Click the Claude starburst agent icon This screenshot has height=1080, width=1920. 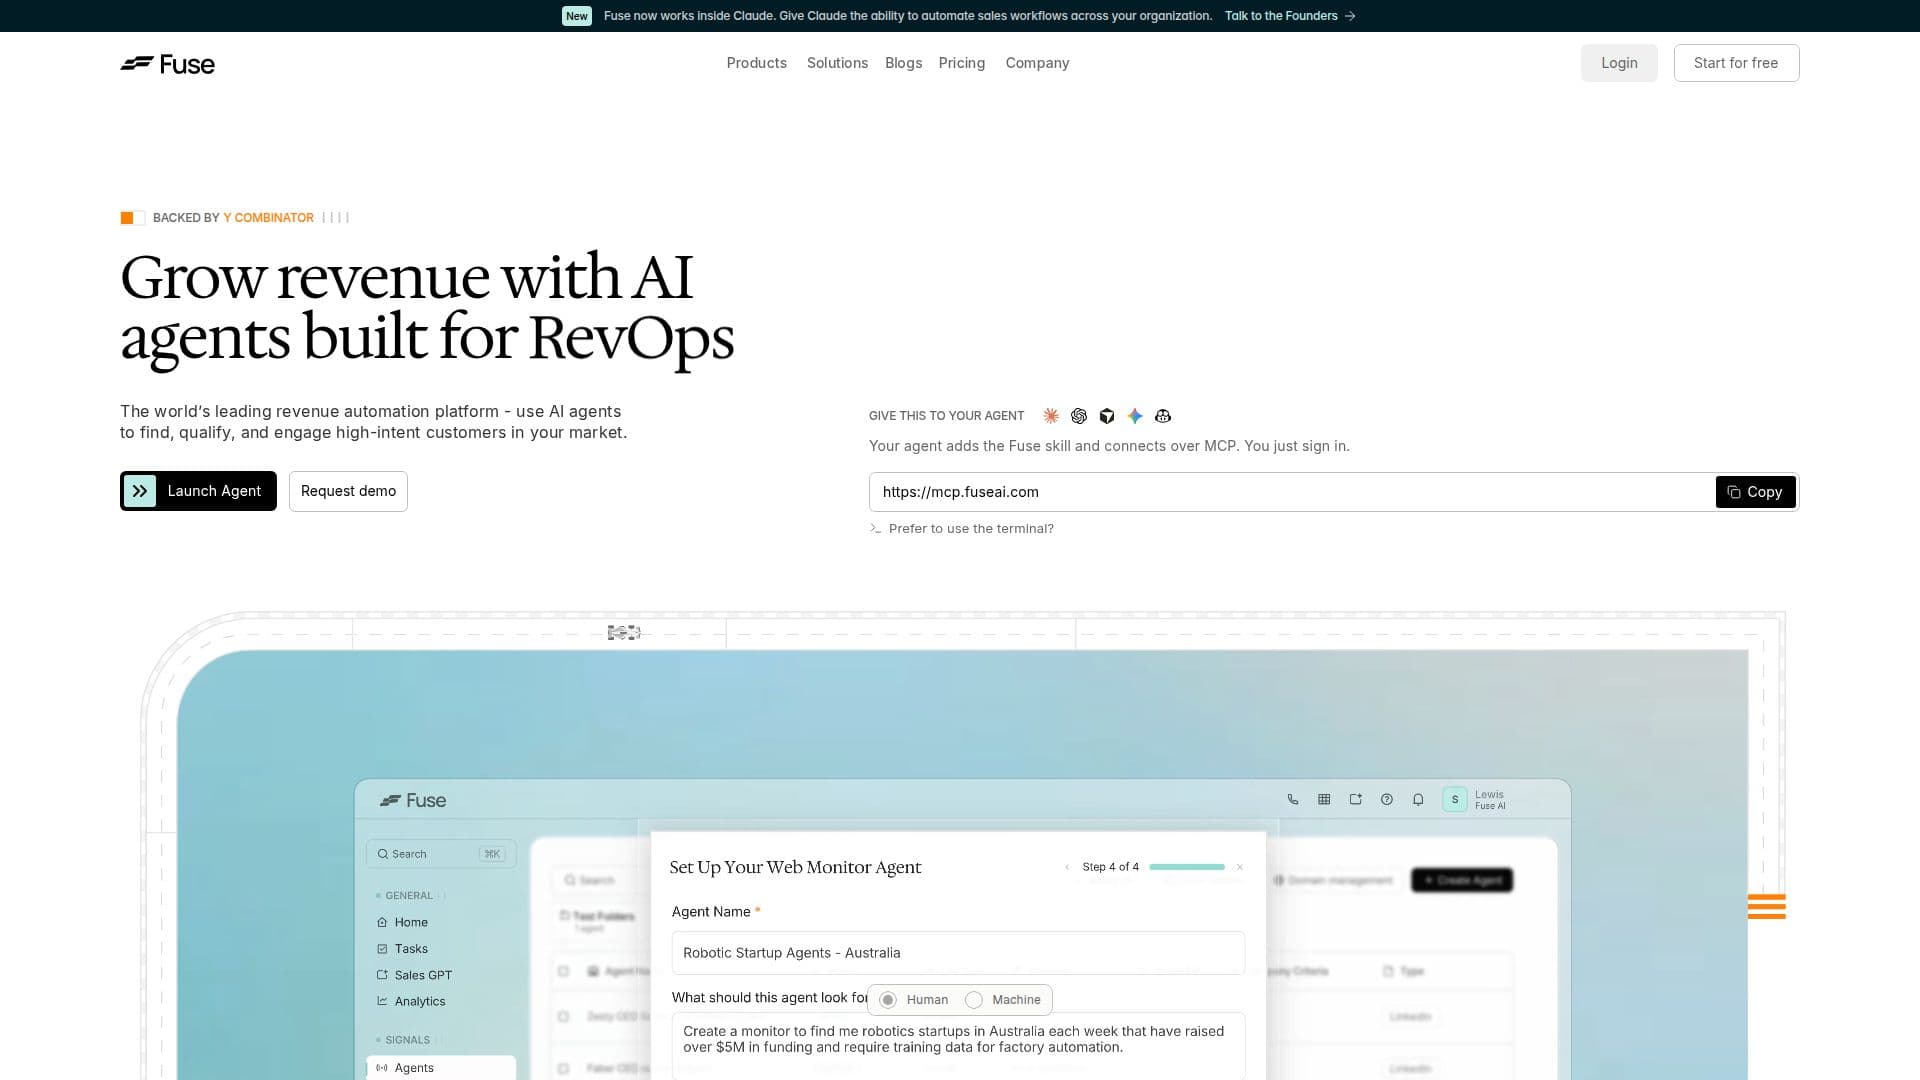tap(1051, 416)
